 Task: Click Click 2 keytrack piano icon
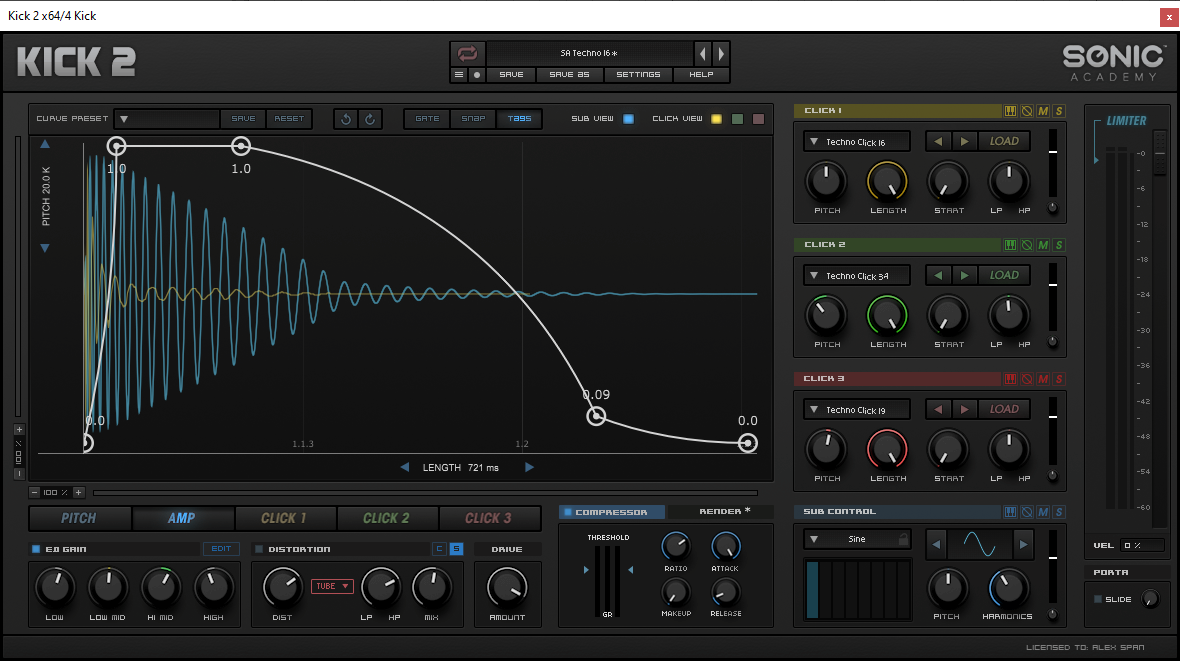(x=1010, y=245)
